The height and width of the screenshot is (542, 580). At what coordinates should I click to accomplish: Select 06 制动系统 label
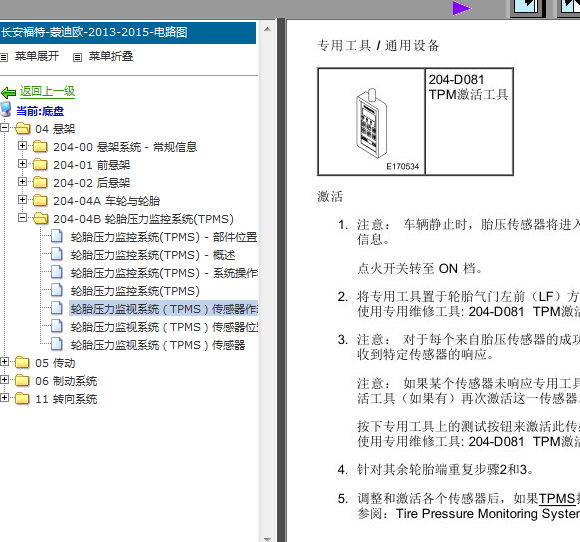click(x=66, y=381)
